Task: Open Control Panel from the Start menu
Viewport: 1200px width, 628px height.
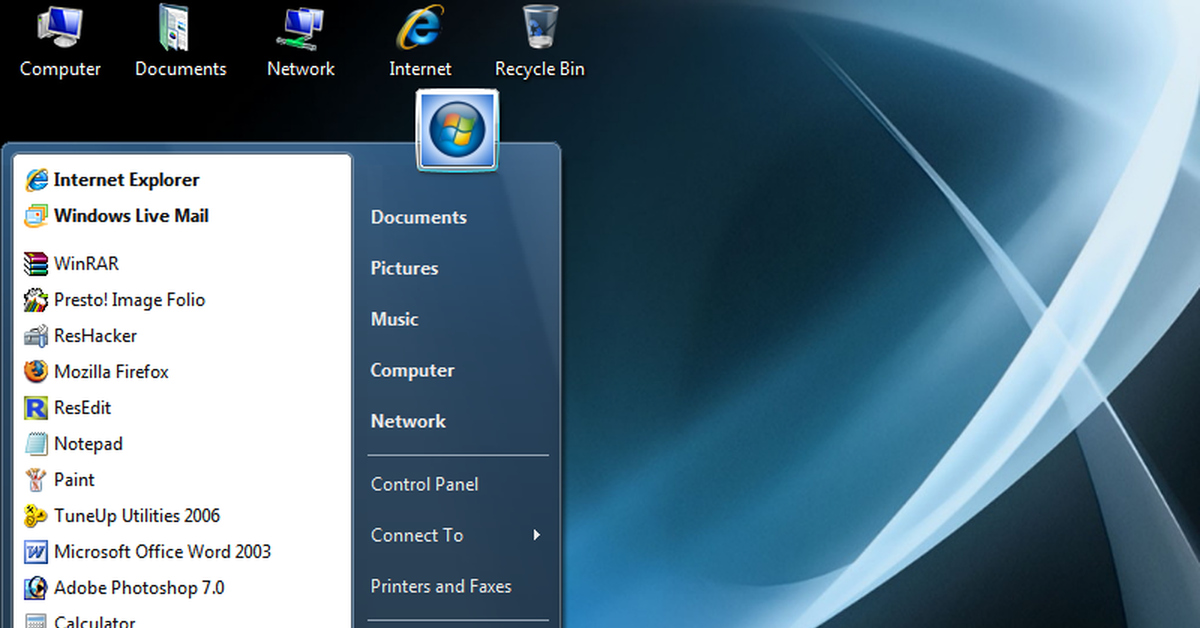Action: [424, 484]
